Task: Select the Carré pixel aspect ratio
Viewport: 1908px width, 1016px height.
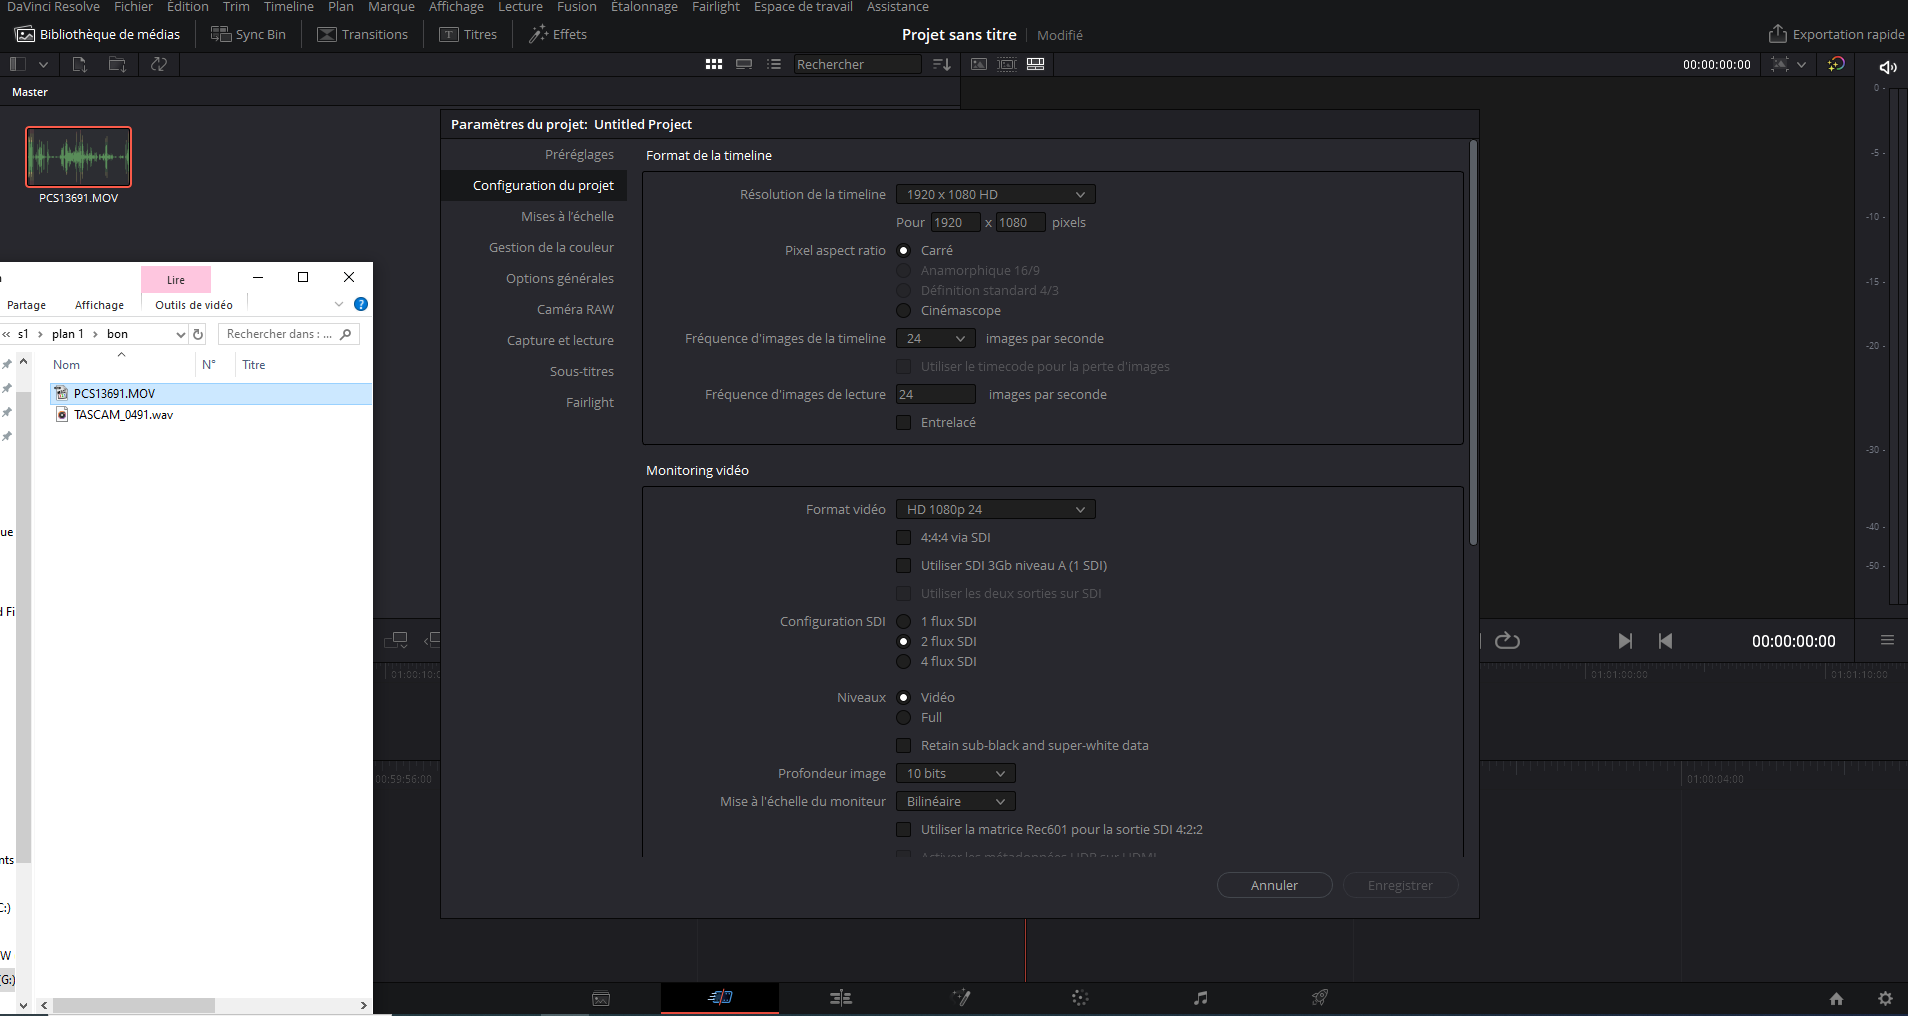Action: [903, 251]
